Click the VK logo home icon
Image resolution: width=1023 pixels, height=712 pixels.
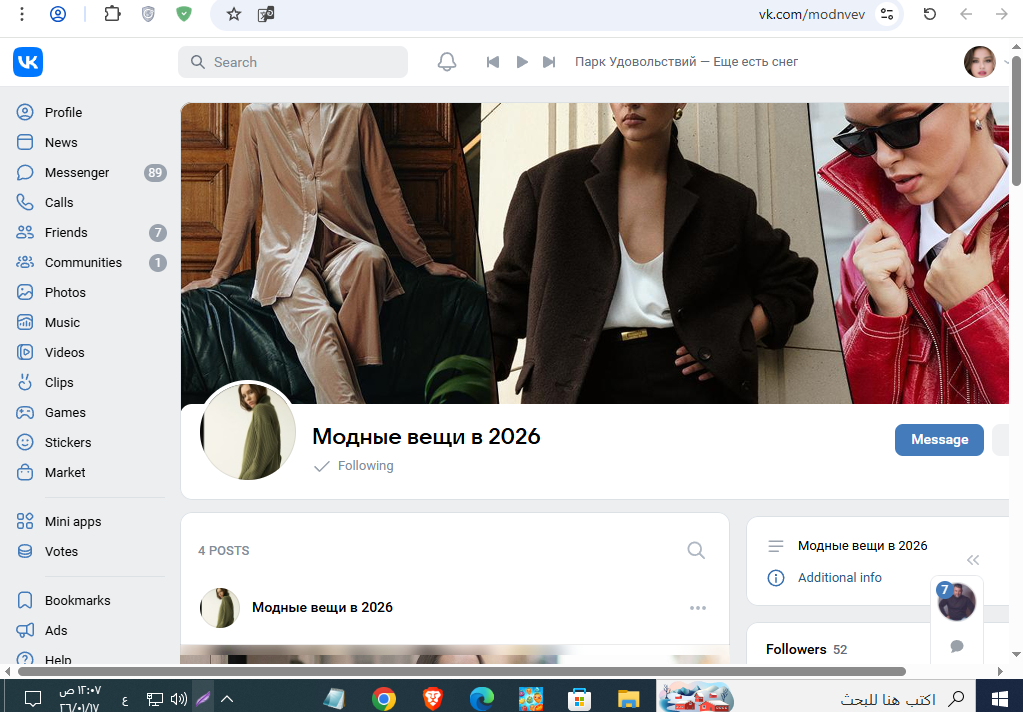28,62
